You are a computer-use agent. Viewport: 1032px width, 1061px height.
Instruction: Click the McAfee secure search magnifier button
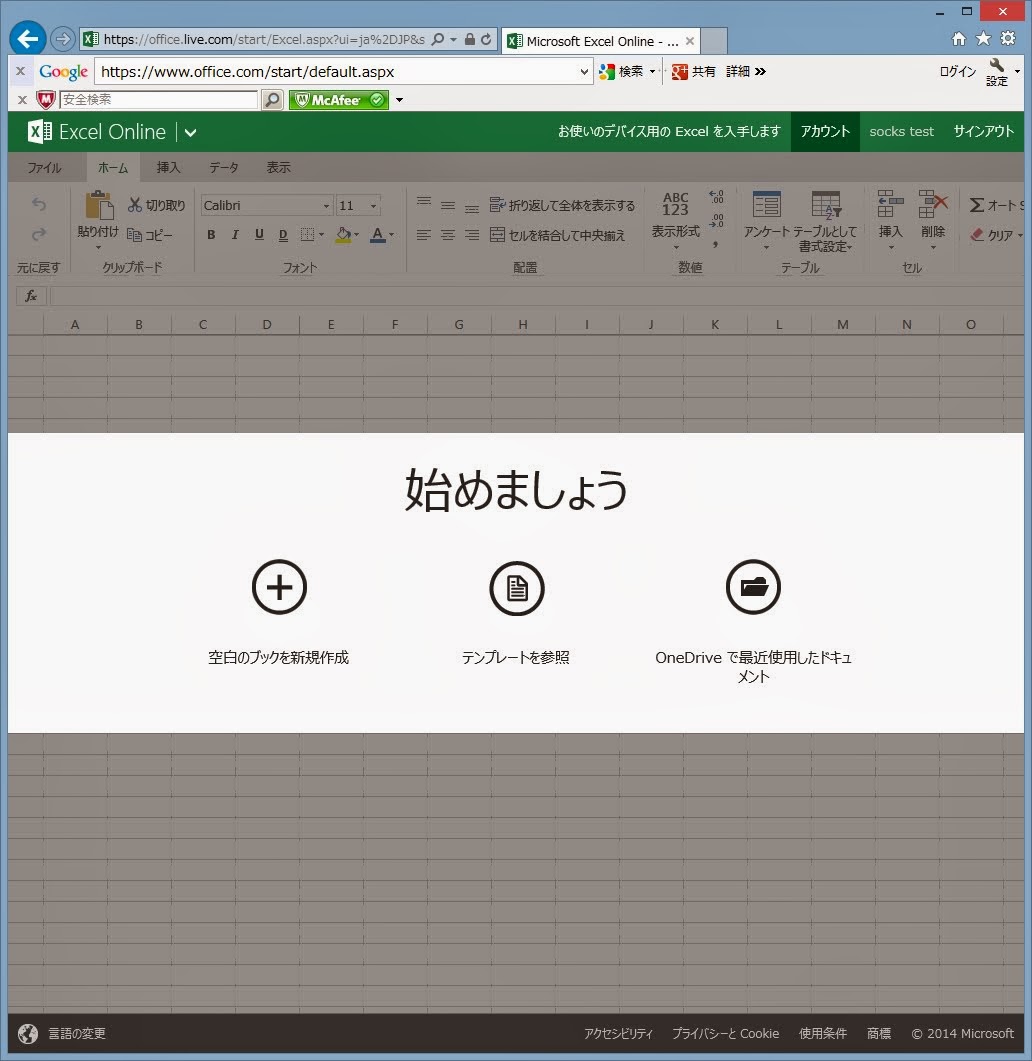click(x=272, y=100)
